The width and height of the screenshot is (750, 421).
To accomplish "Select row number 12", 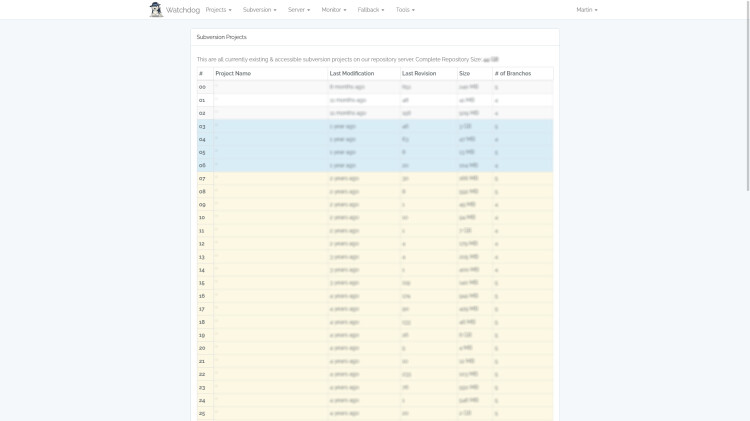I will 375,244.
